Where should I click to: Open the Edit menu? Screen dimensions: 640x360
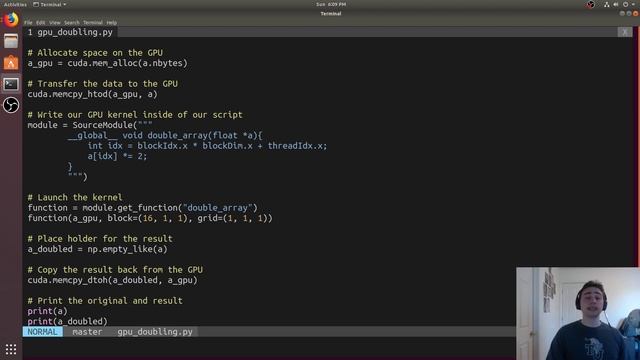pyautogui.click(x=40, y=23)
